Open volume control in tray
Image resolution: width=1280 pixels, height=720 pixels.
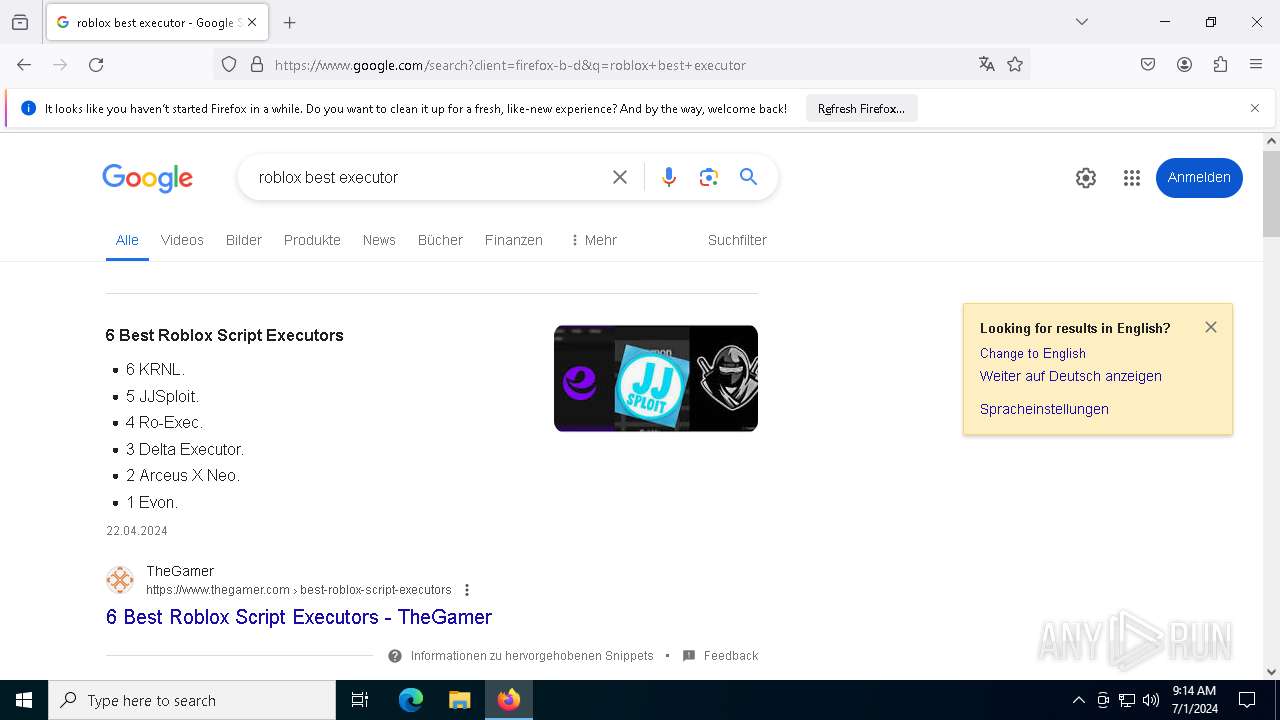pyautogui.click(x=1151, y=700)
